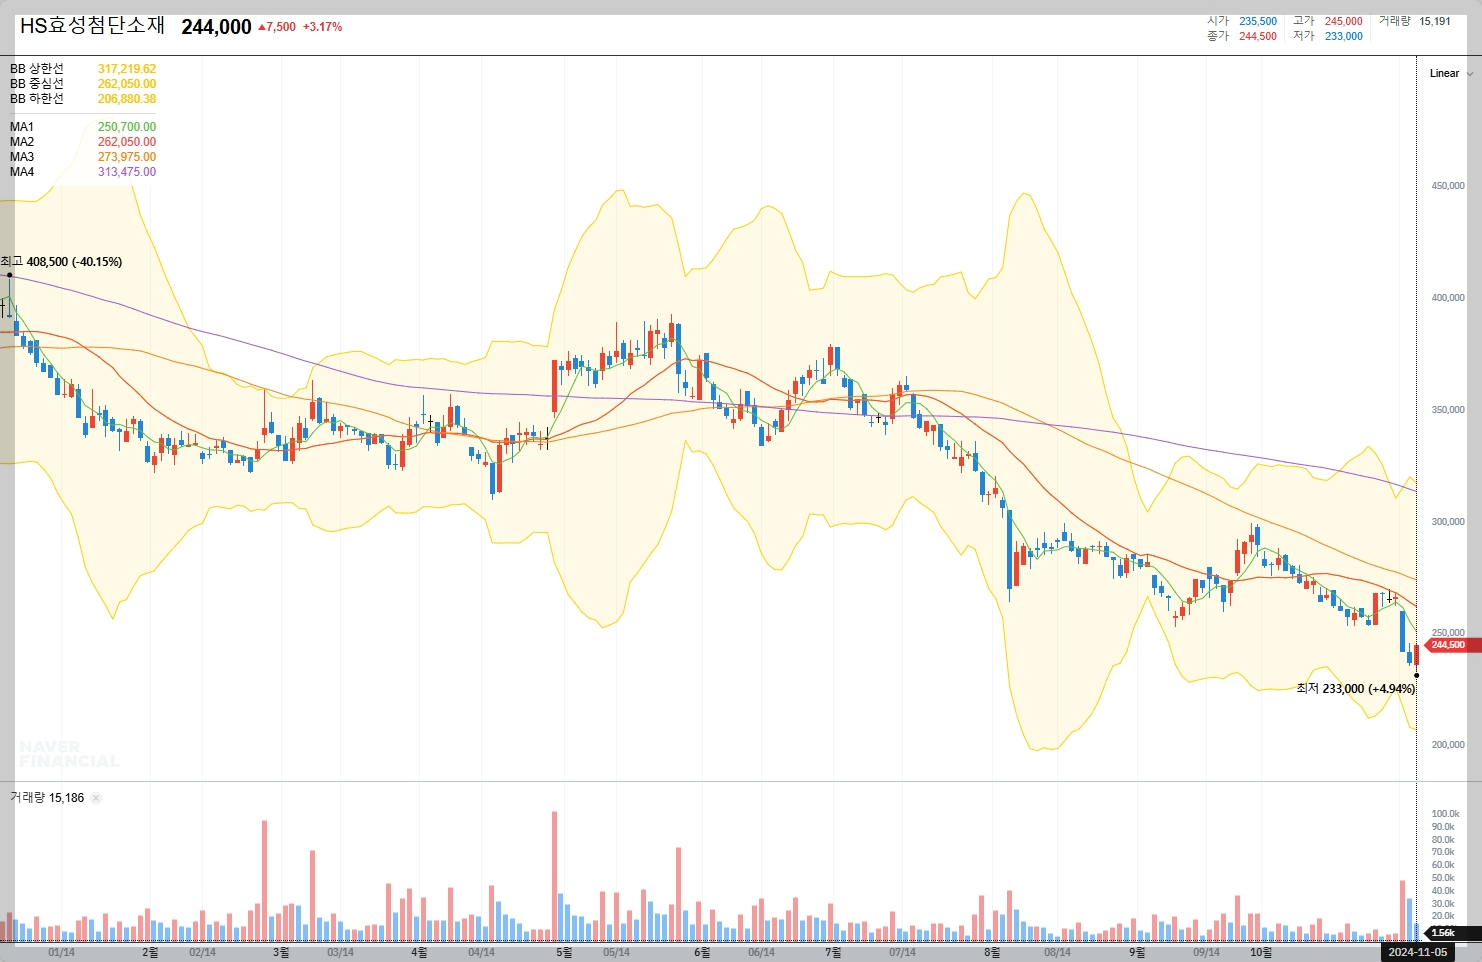Viewport: 1482px width, 962px height.
Task: Click the MA4 legend entry
Action: [x=83, y=172]
